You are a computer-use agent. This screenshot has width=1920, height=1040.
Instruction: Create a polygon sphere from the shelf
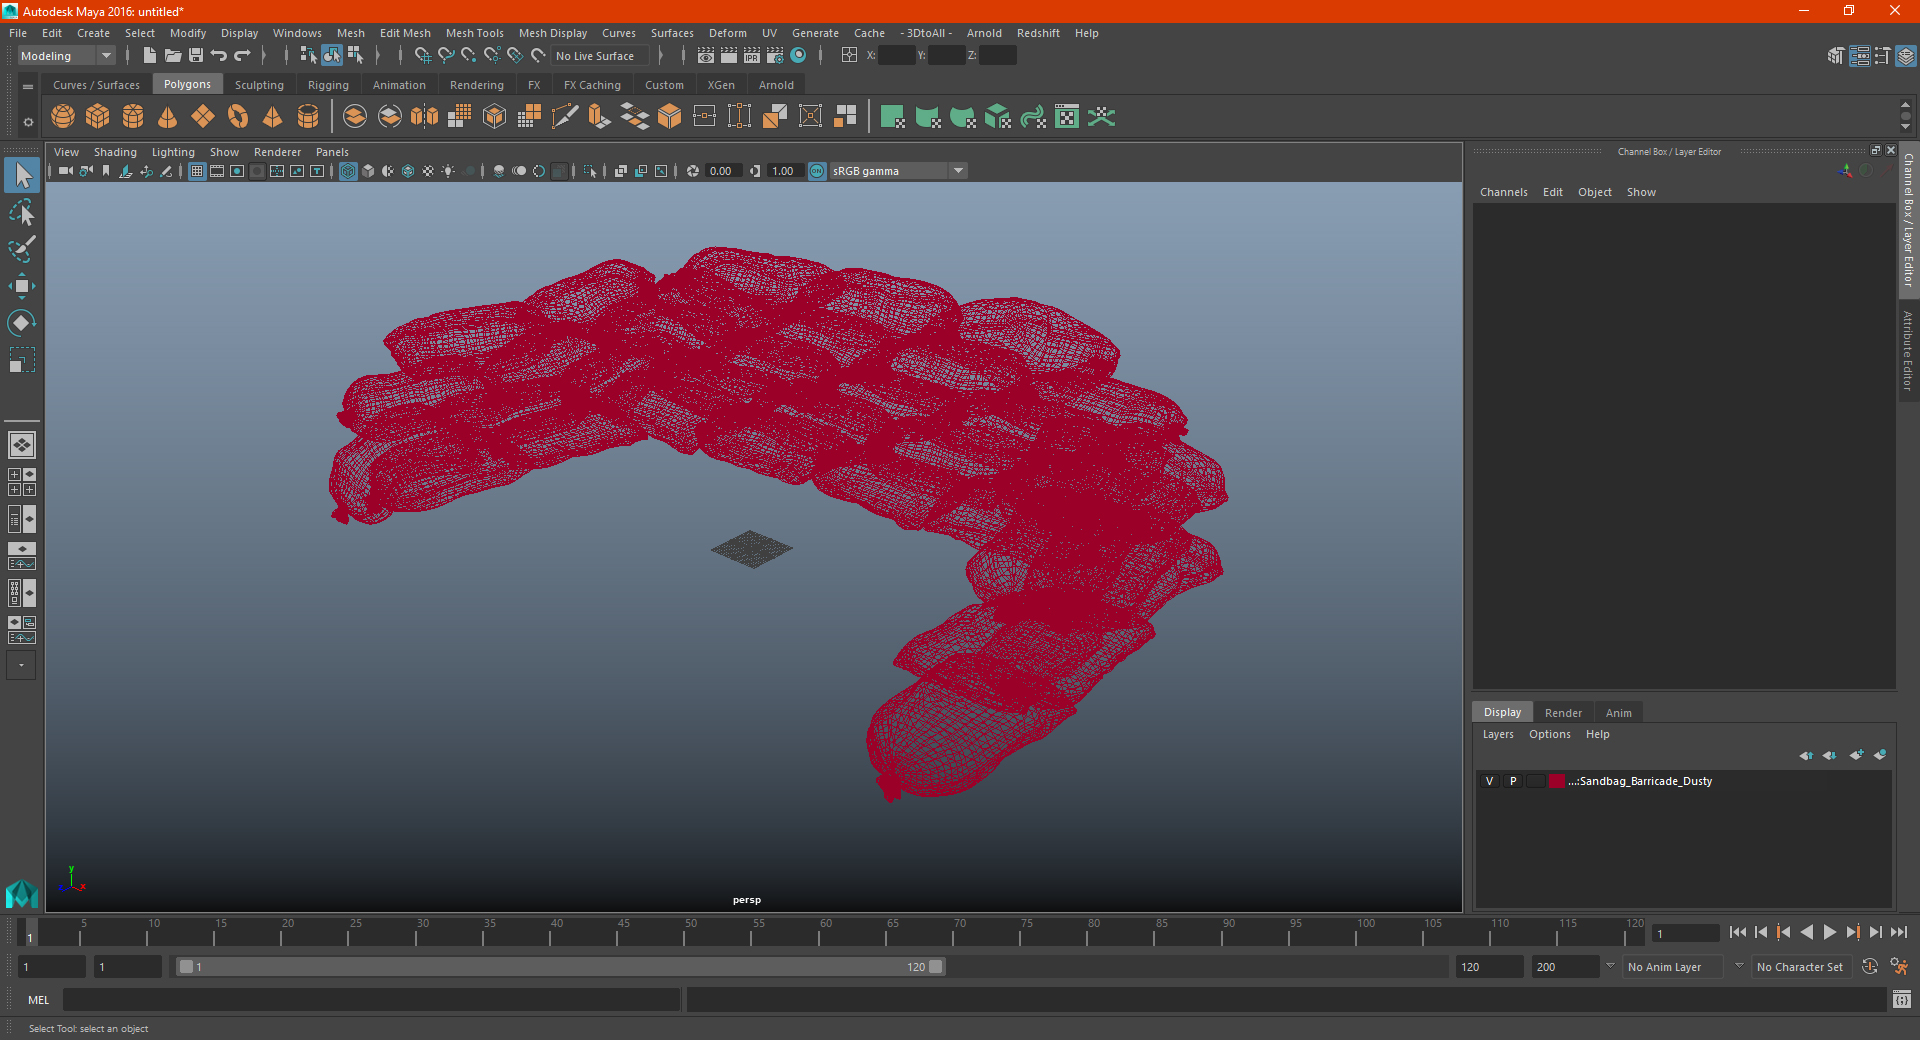coord(63,117)
